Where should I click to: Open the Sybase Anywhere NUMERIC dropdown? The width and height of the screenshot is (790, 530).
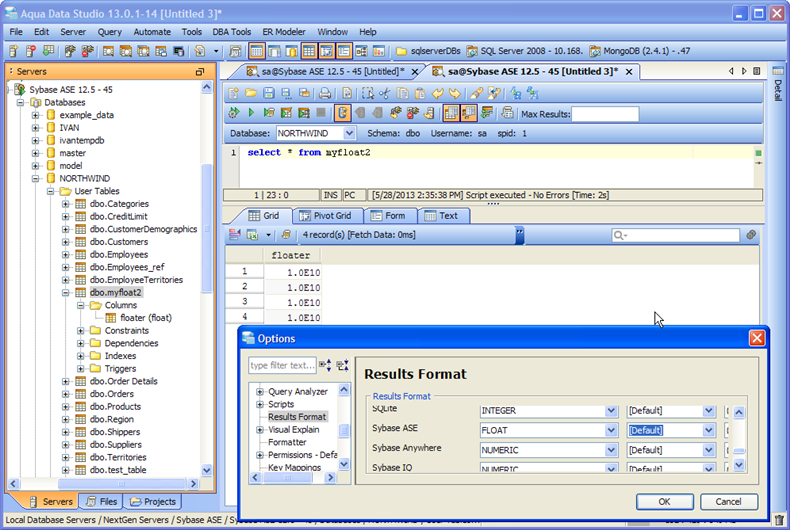pyautogui.click(x=611, y=450)
